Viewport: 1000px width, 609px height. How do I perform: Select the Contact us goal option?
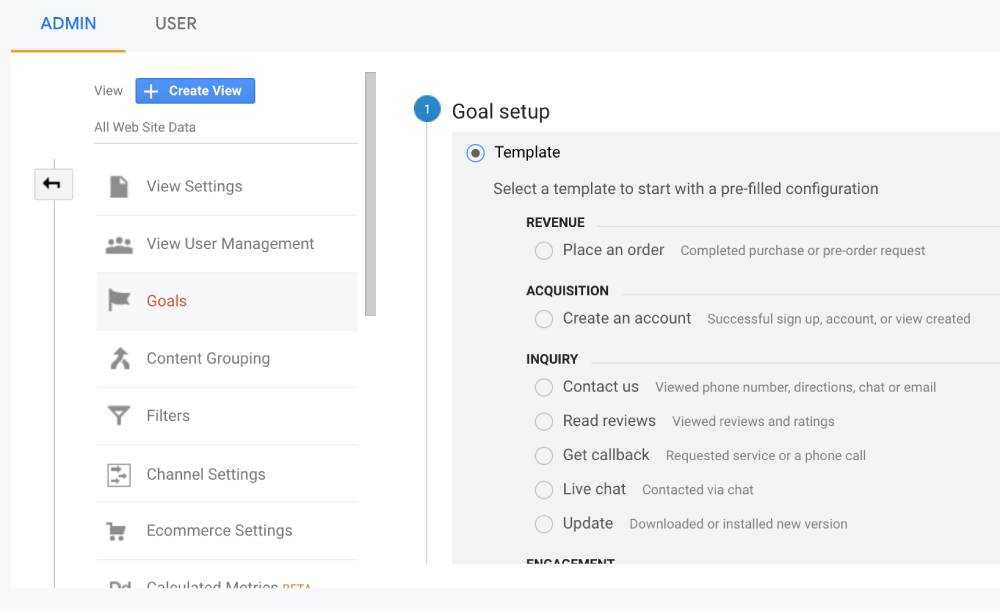tap(544, 387)
